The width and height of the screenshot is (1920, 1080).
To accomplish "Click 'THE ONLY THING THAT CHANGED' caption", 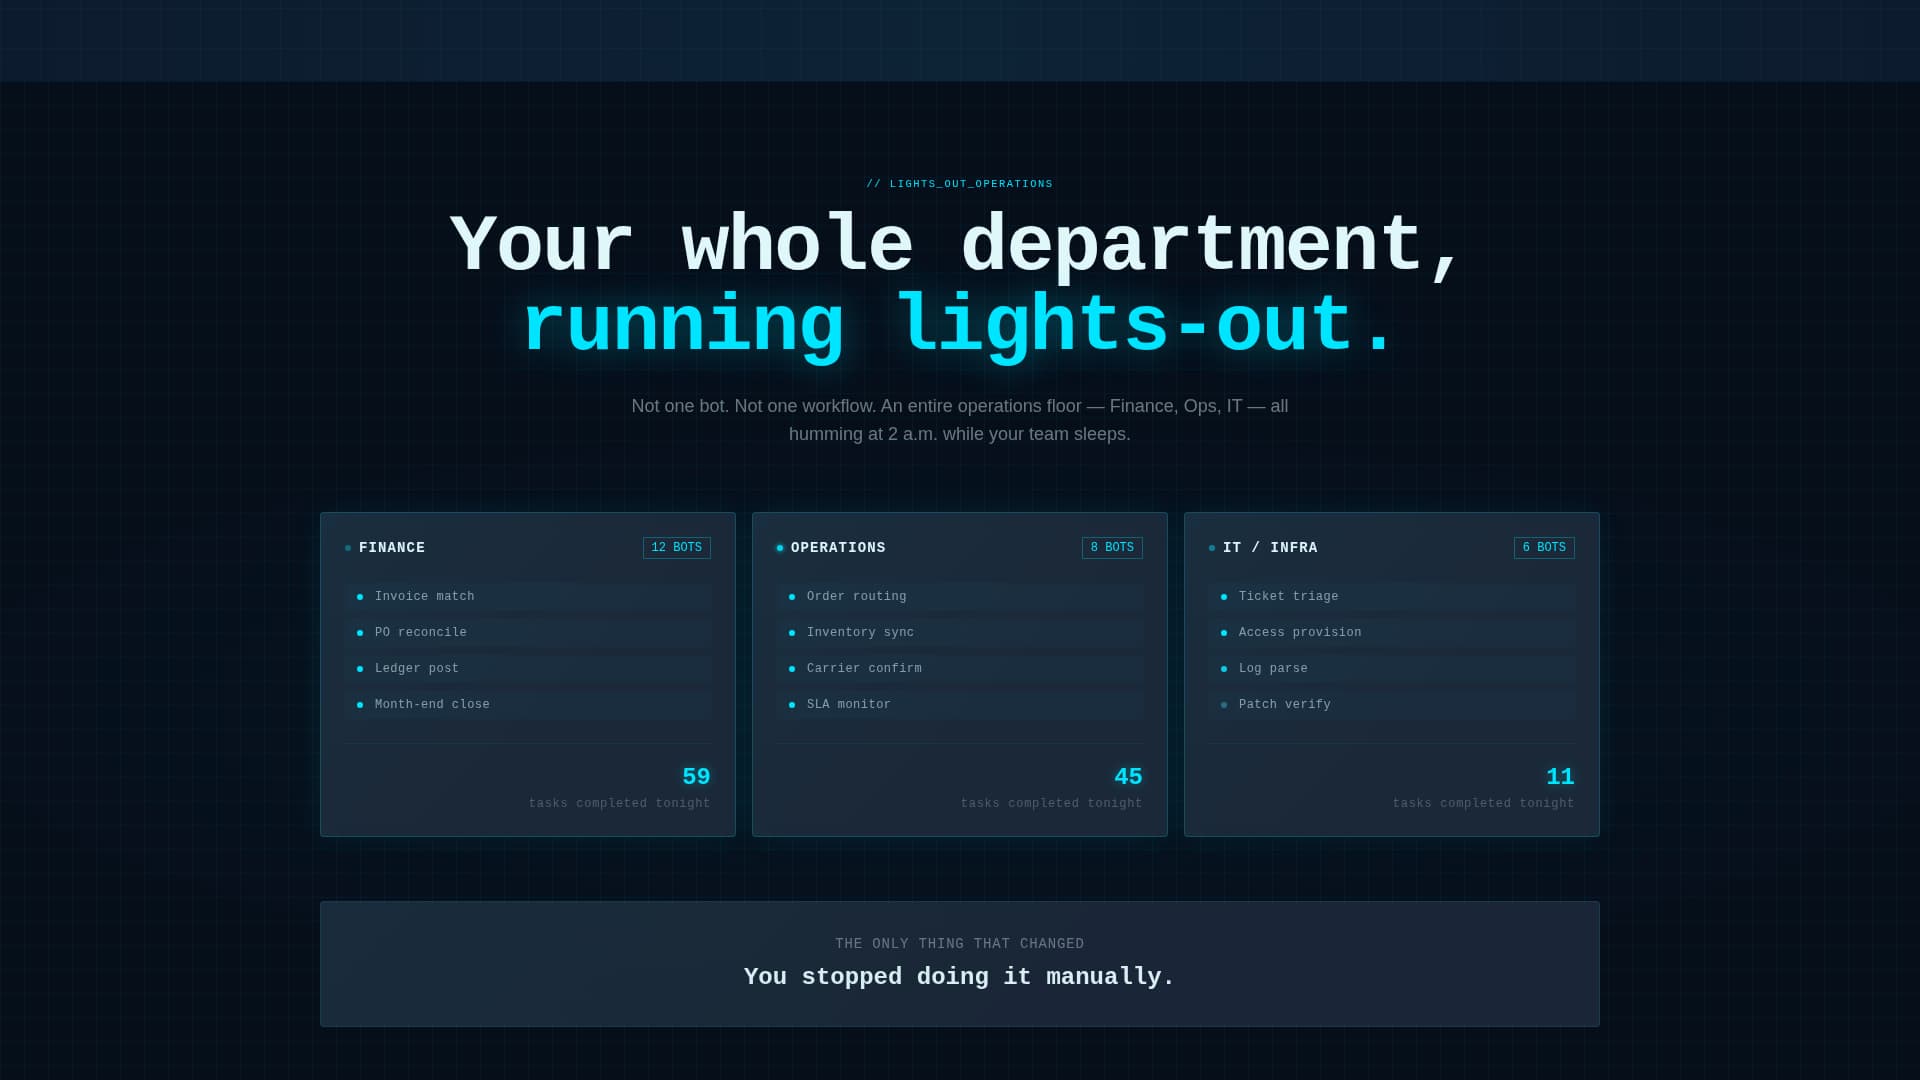I will [x=960, y=944].
